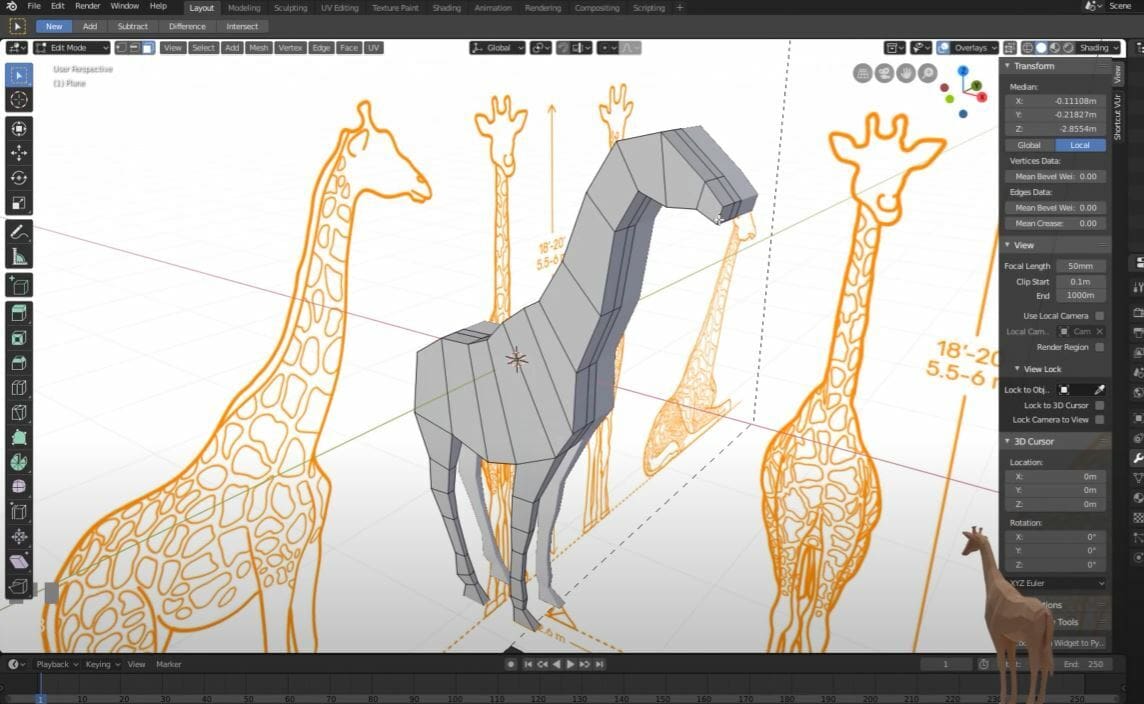Click the pan view hand gizmo
The height and width of the screenshot is (704, 1144).
click(x=905, y=73)
